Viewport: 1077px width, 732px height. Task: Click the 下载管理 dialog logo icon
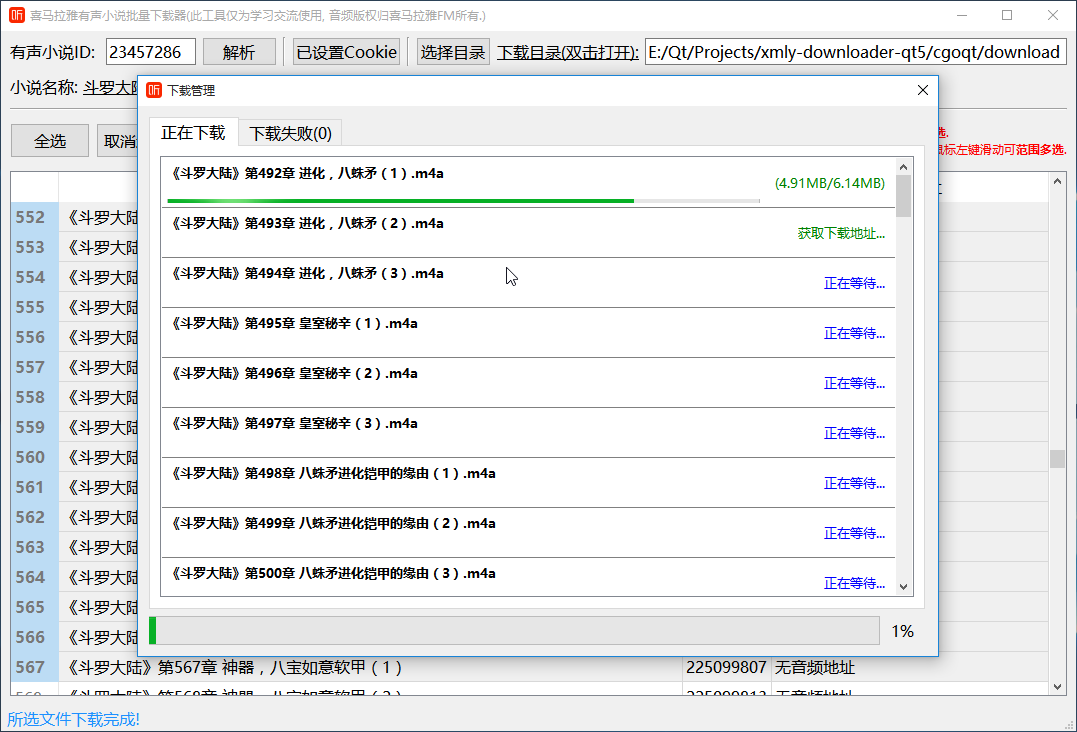pyautogui.click(x=154, y=90)
